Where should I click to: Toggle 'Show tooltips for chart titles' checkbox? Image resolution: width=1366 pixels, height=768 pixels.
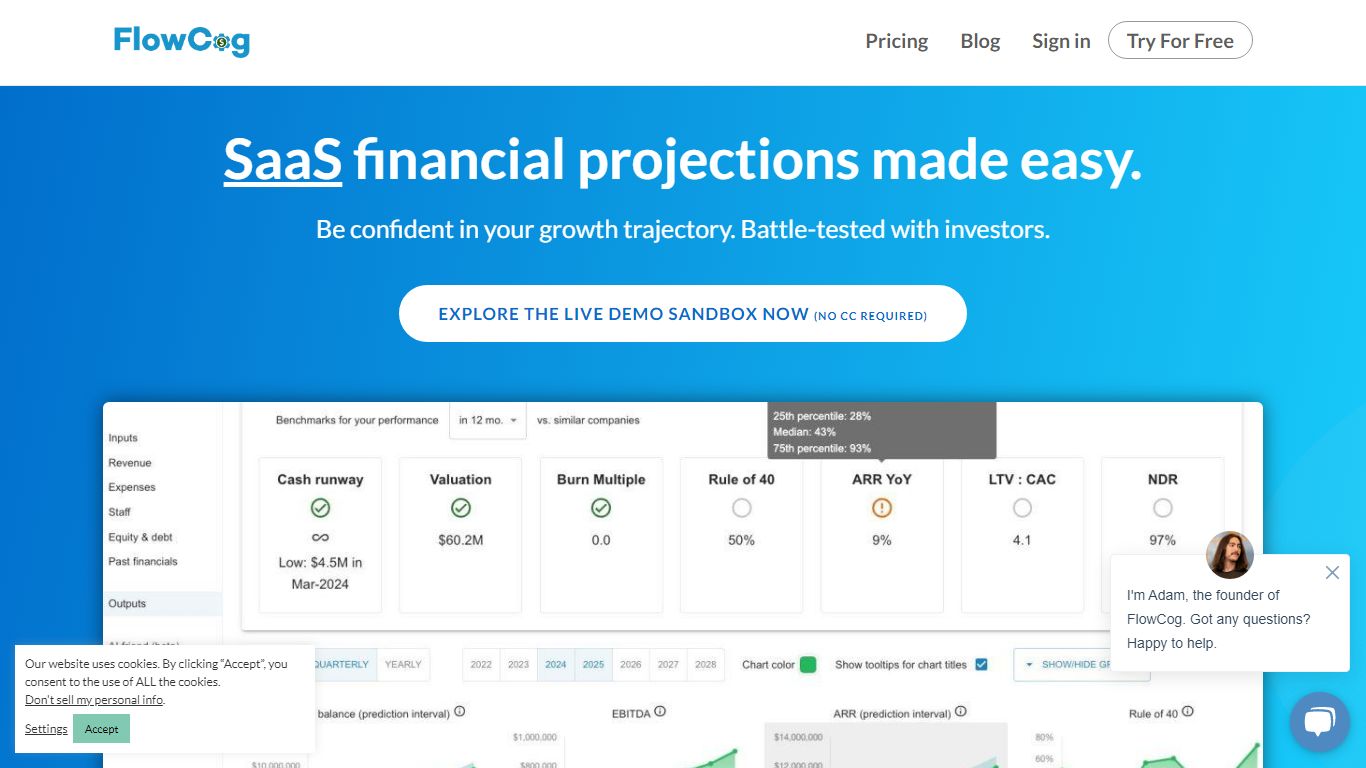coord(981,664)
